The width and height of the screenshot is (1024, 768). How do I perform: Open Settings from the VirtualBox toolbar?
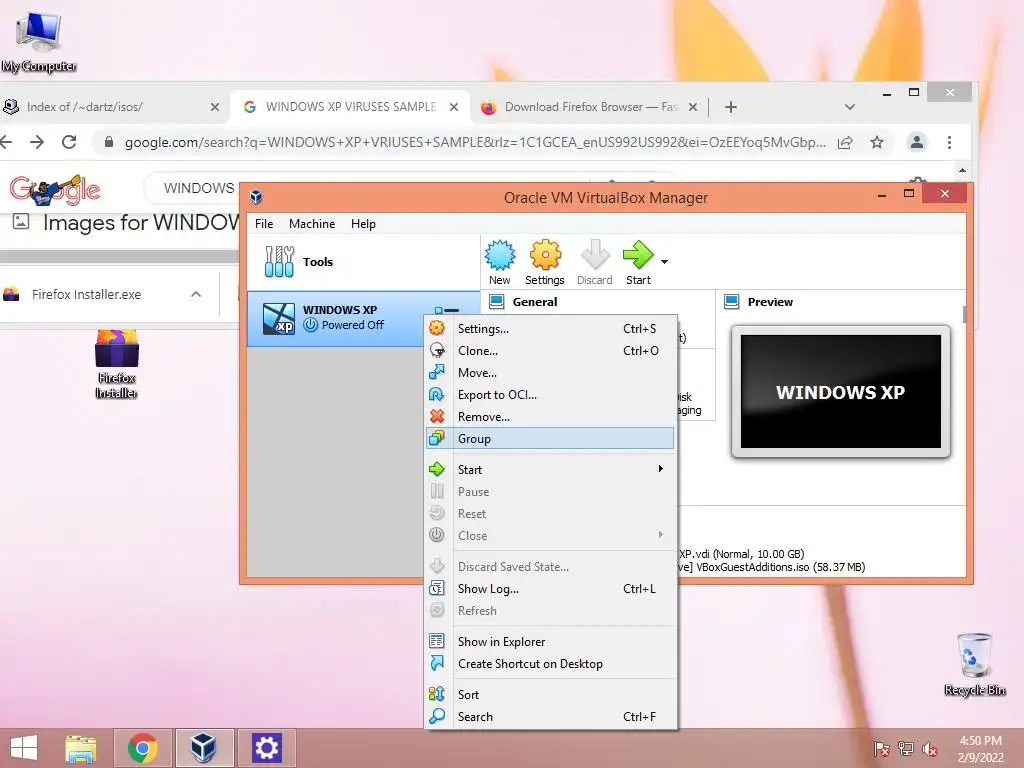(545, 263)
